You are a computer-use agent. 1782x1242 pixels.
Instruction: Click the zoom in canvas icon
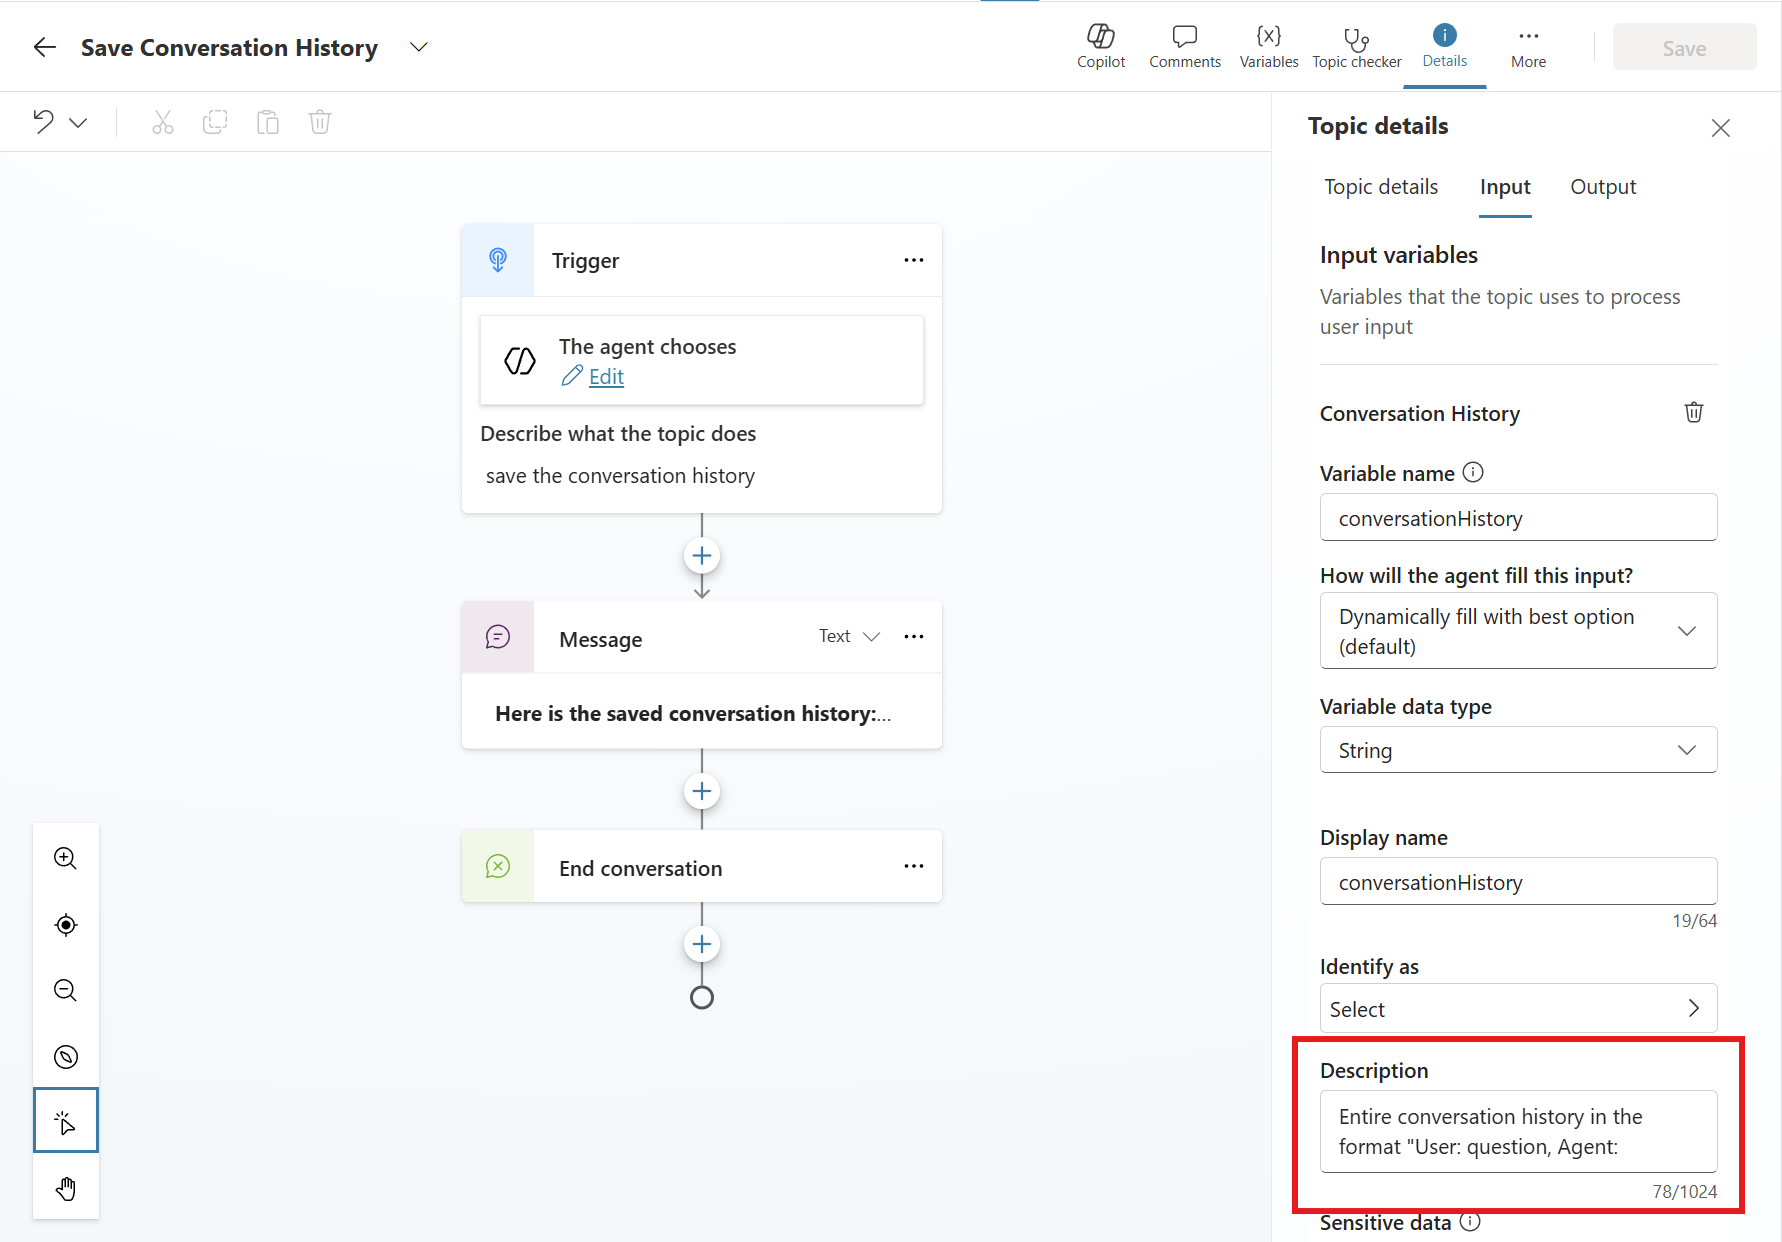pos(66,858)
